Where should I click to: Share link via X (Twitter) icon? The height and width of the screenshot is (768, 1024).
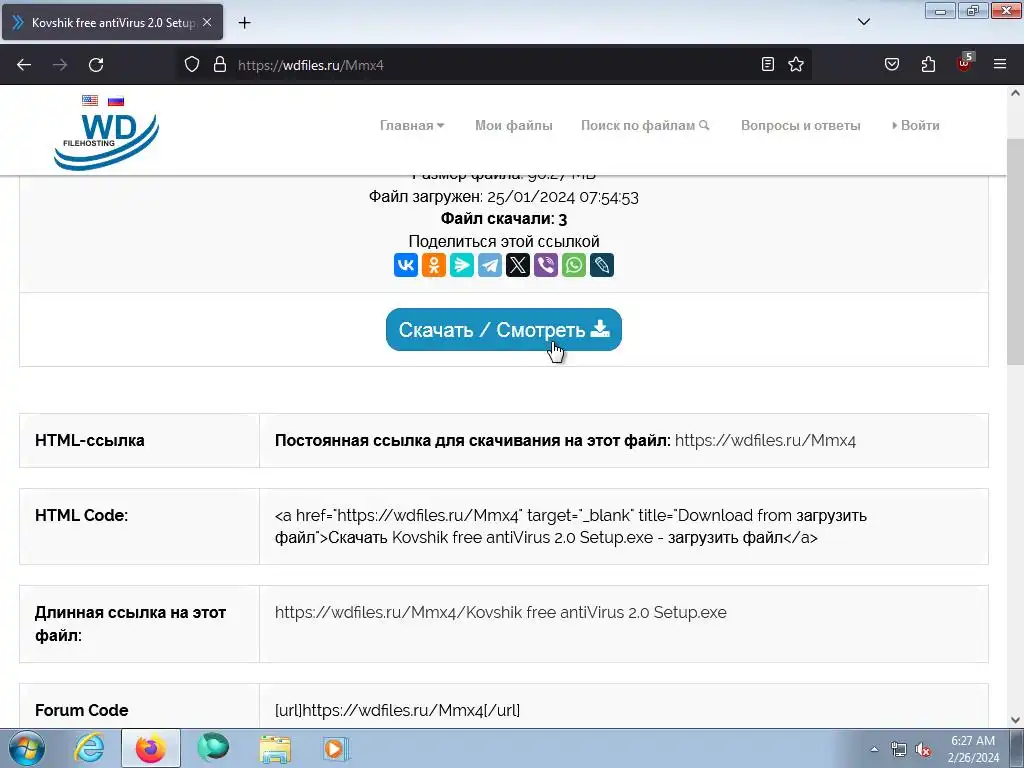(x=518, y=265)
